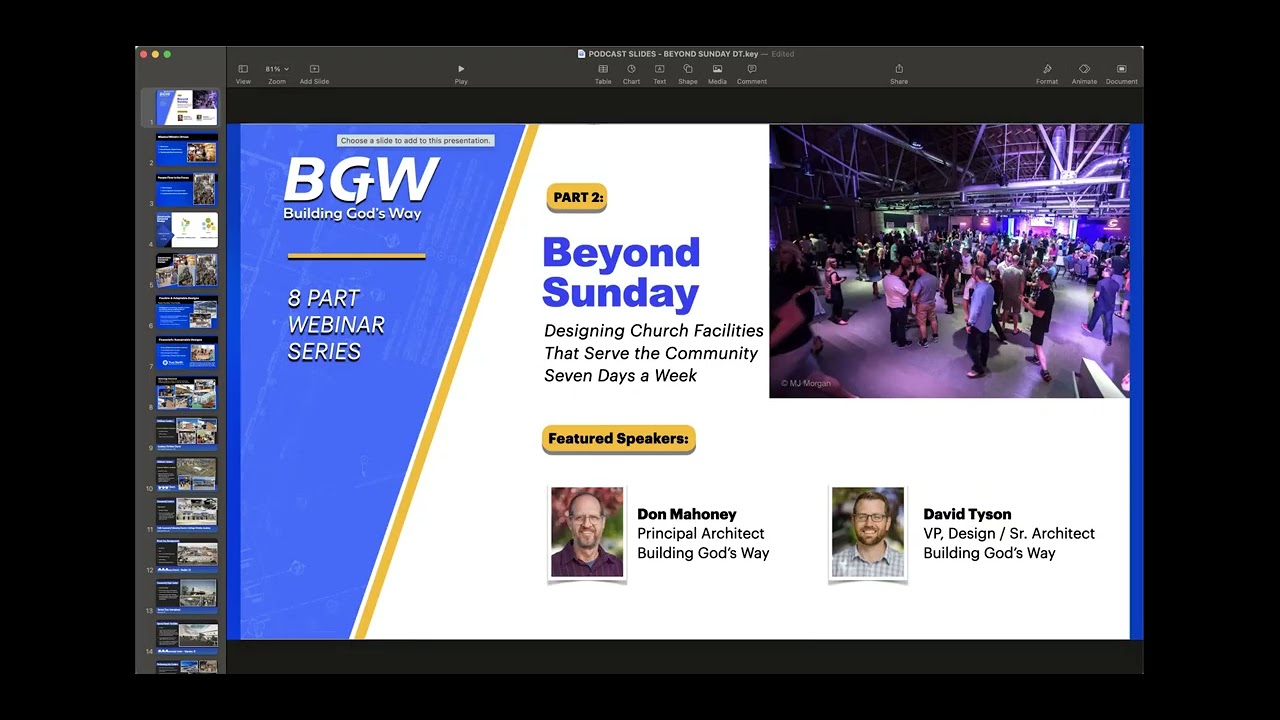This screenshot has height=720, width=1280.
Task: Toggle the Format inspector panel
Action: [x=1047, y=73]
